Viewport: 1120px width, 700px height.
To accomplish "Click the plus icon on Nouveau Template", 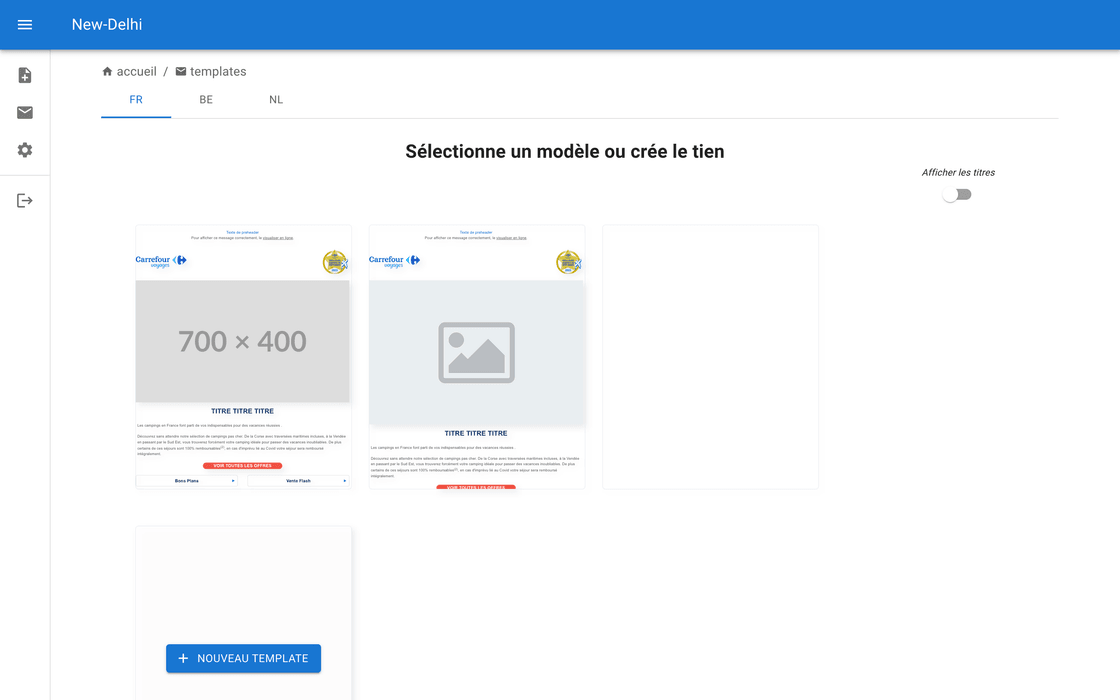I will point(183,659).
